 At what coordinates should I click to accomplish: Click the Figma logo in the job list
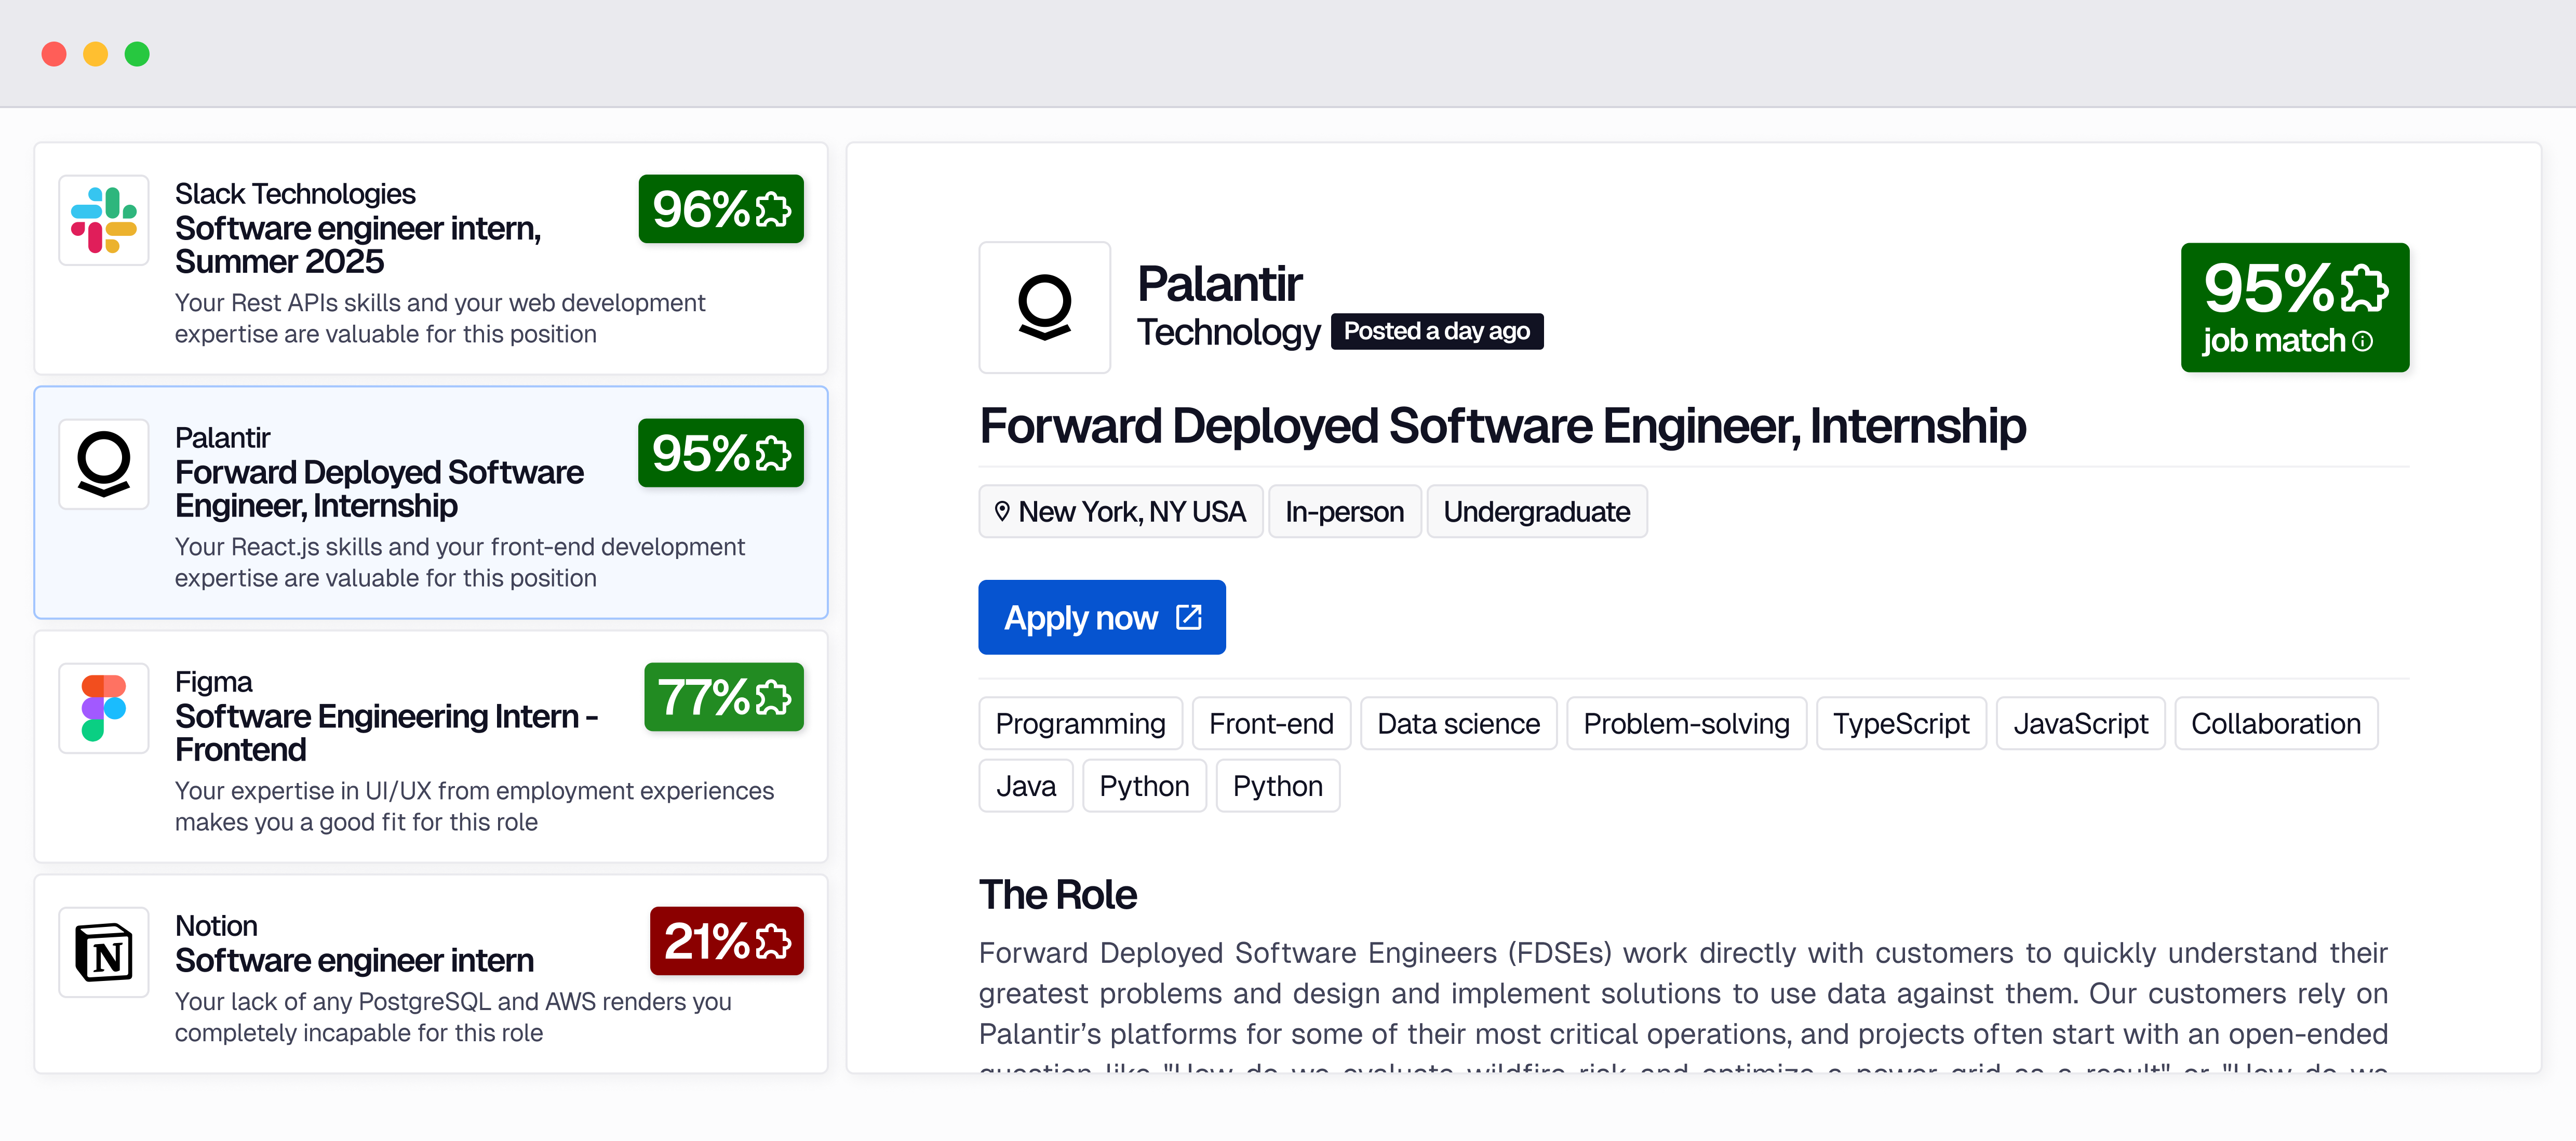104,708
